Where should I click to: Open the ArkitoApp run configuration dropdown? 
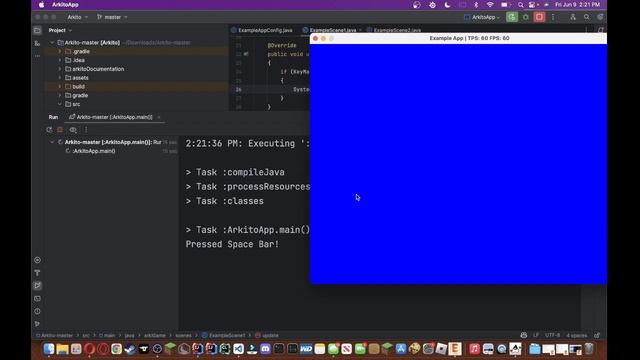(482, 17)
